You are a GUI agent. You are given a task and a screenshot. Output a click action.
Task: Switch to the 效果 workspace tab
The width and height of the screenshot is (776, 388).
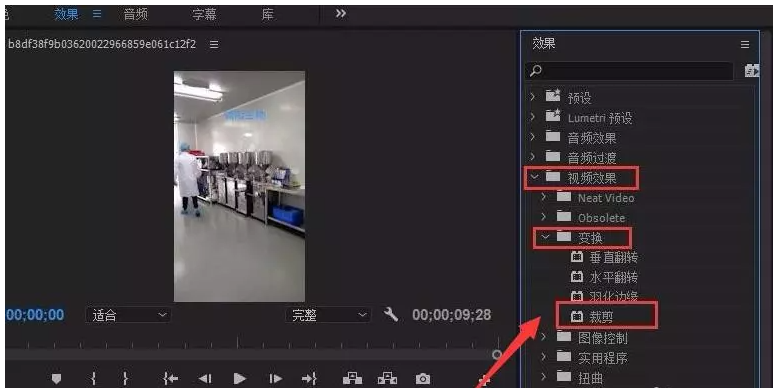66,14
